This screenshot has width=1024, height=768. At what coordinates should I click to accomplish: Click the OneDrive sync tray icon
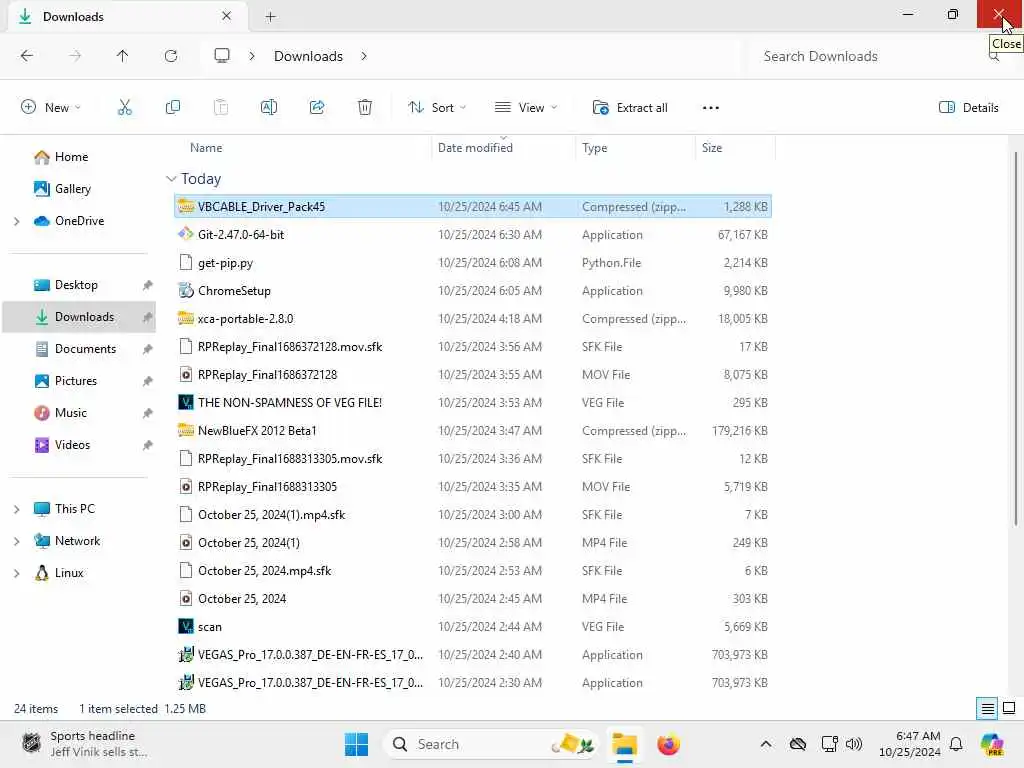797,744
